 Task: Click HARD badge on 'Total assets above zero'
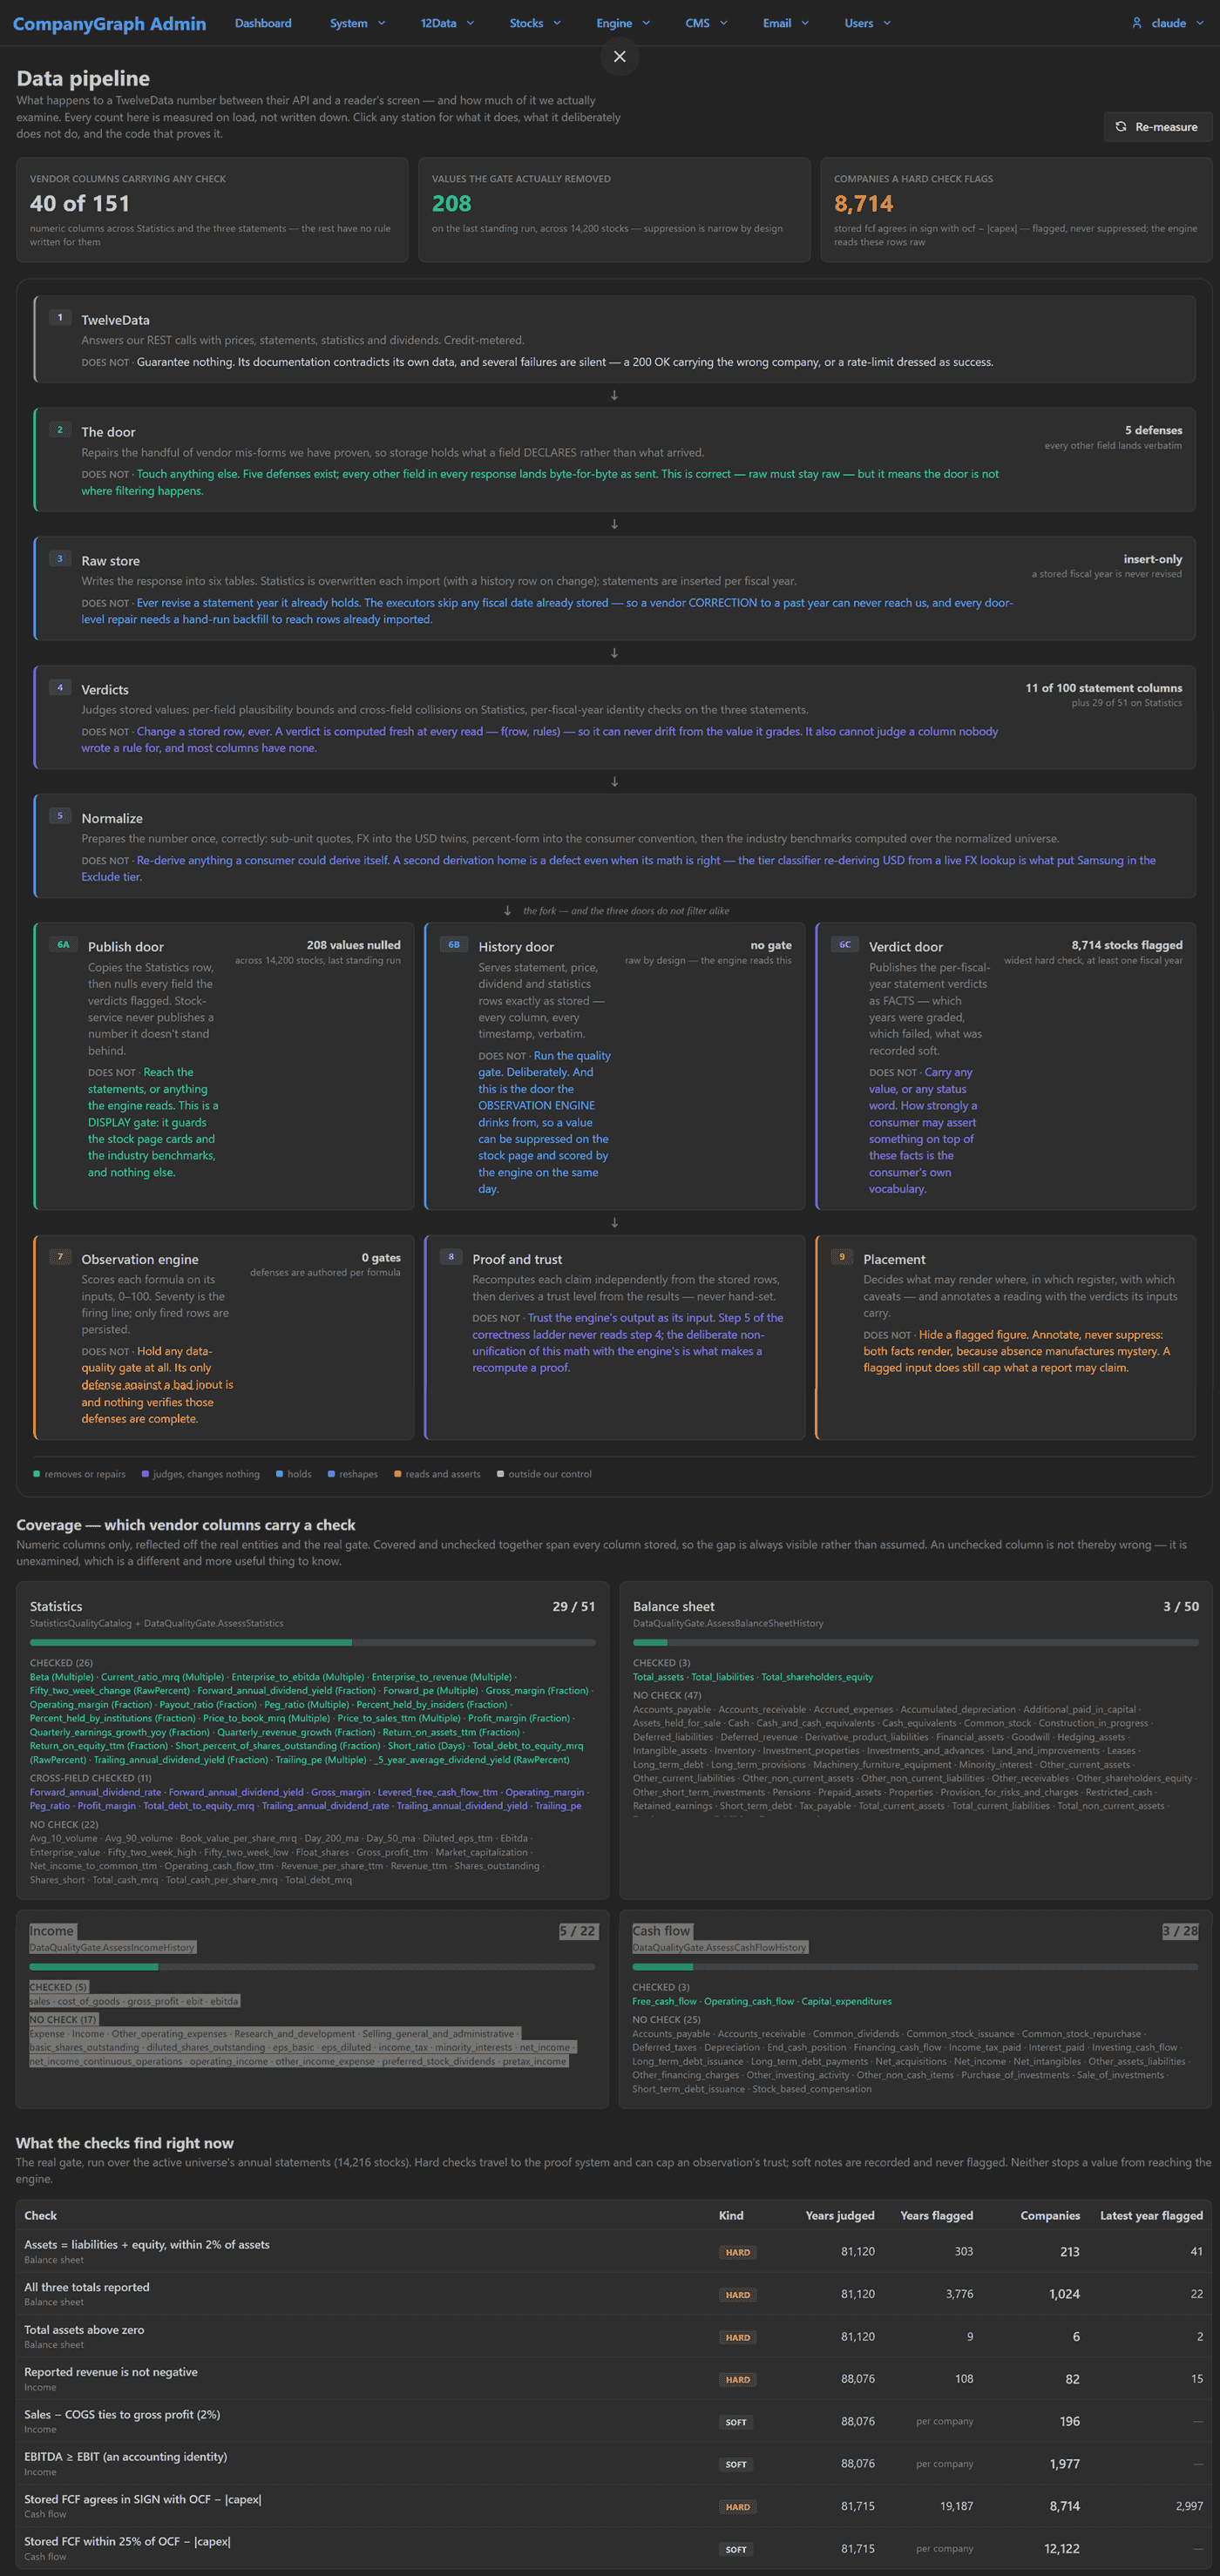coord(738,2337)
